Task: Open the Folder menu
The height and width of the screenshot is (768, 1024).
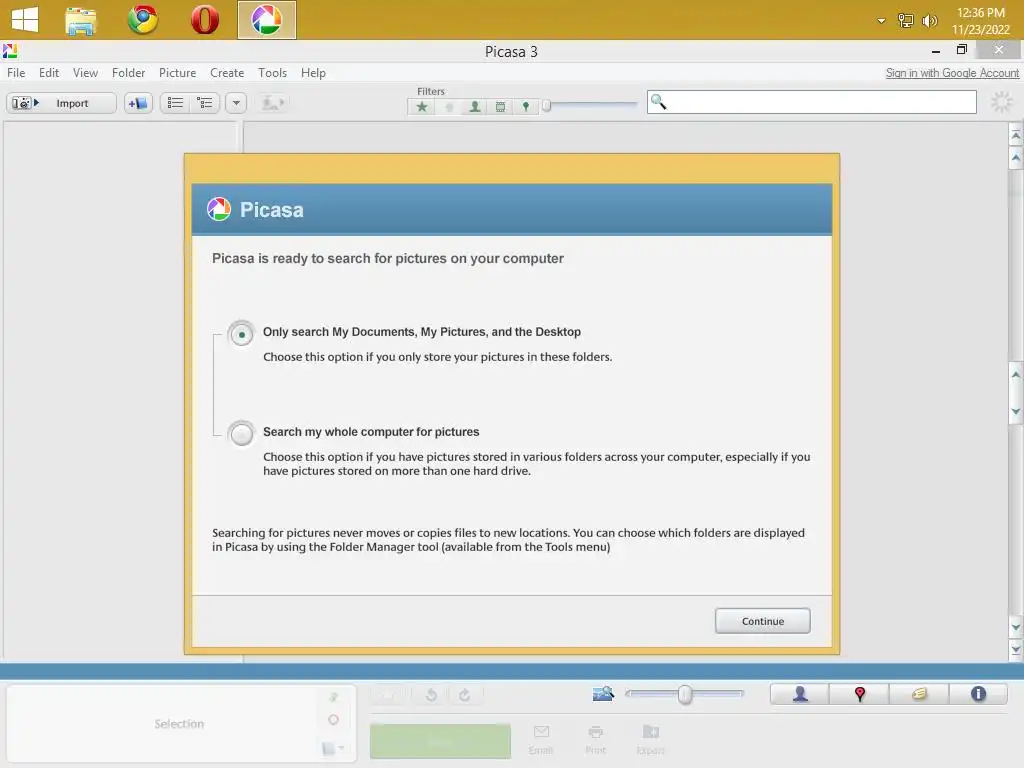Action: click(128, 72)
